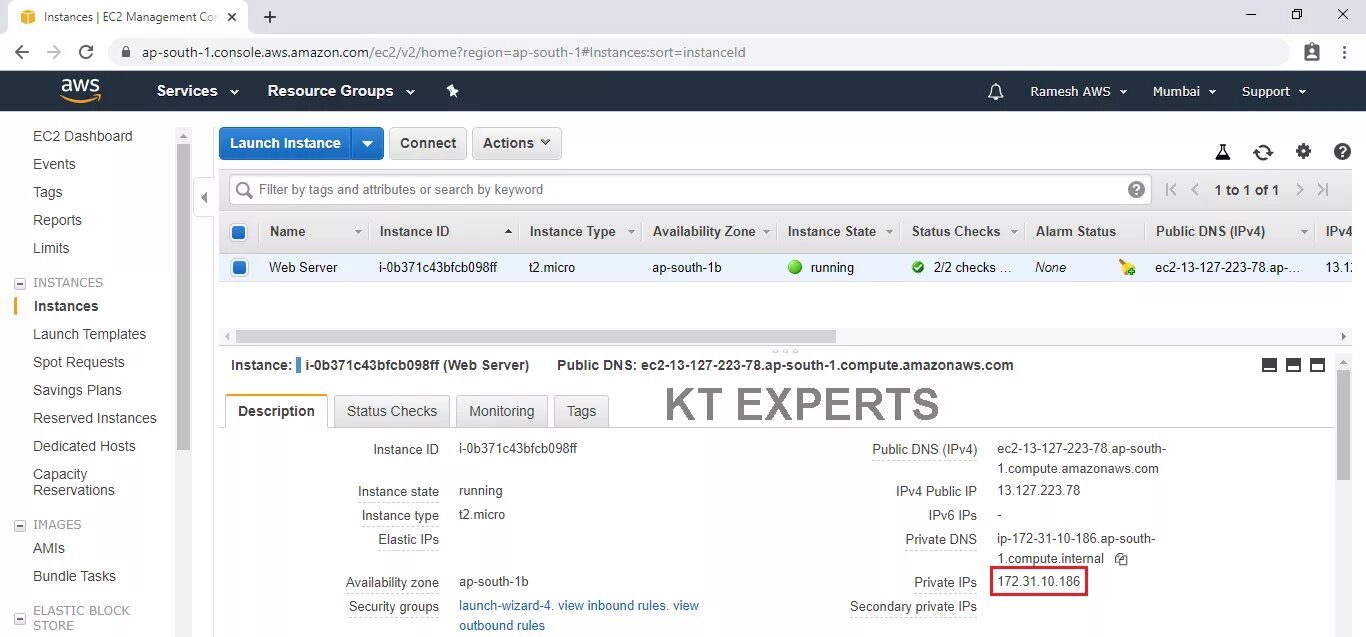
Task: Refresh the instances list
Action: 1263,152
